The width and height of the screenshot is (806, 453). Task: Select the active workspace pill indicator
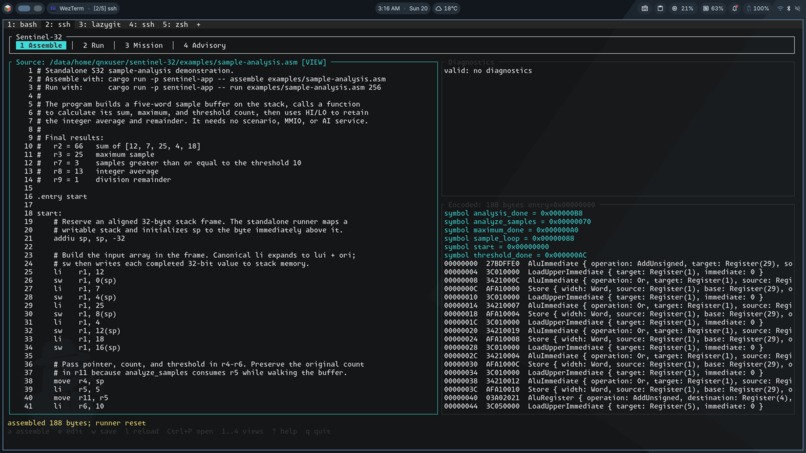point(24,8)
